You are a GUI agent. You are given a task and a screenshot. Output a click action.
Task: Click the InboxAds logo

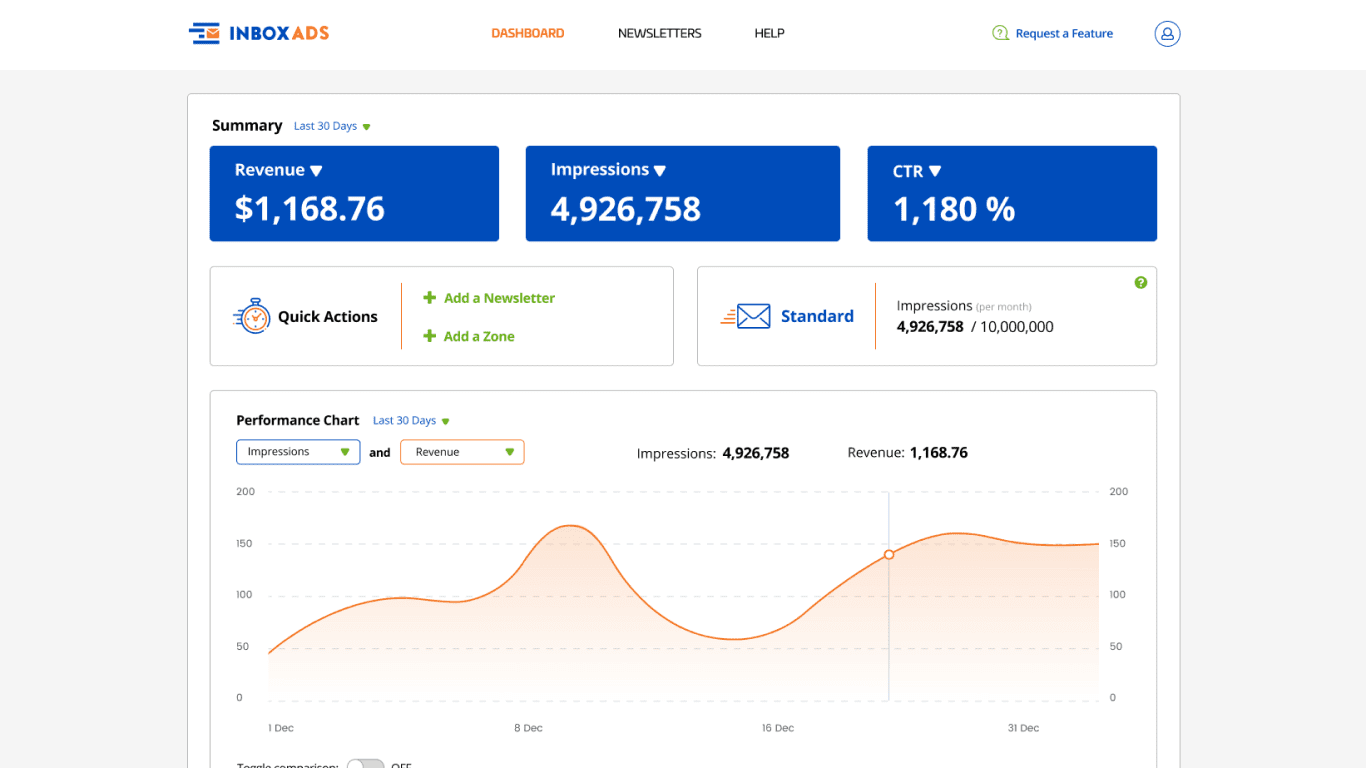point(259,33)
